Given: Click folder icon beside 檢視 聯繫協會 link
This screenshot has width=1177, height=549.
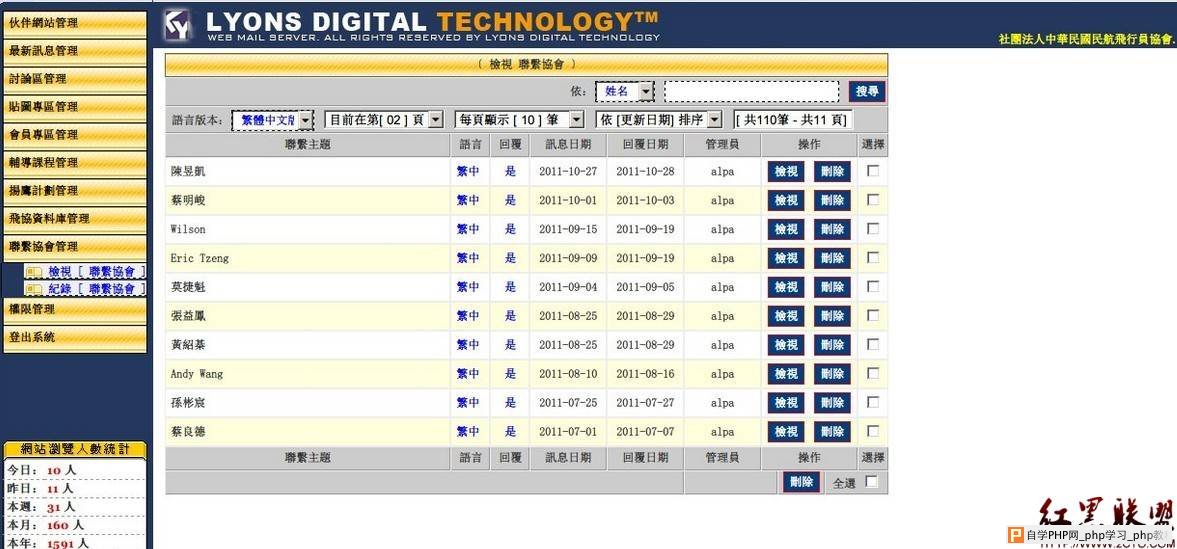Looking at the screenshot, I should [x=34, y=272].
